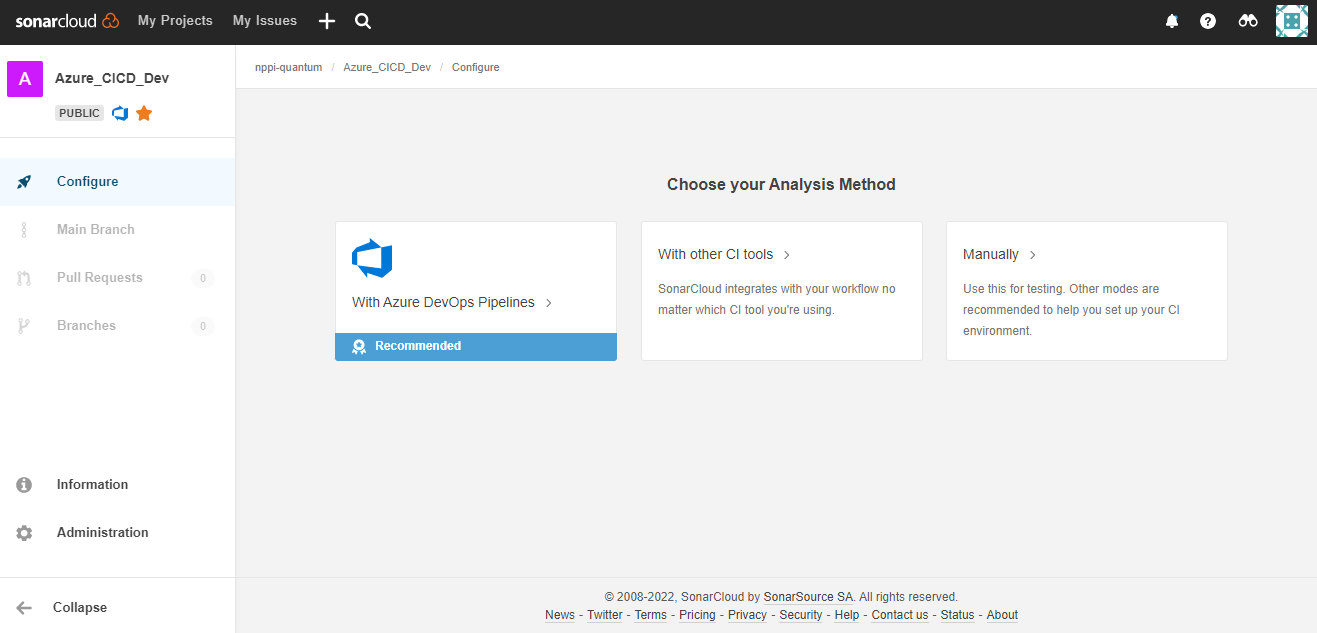
Task: Open Information in the sidebar
Action: (117, 485)
